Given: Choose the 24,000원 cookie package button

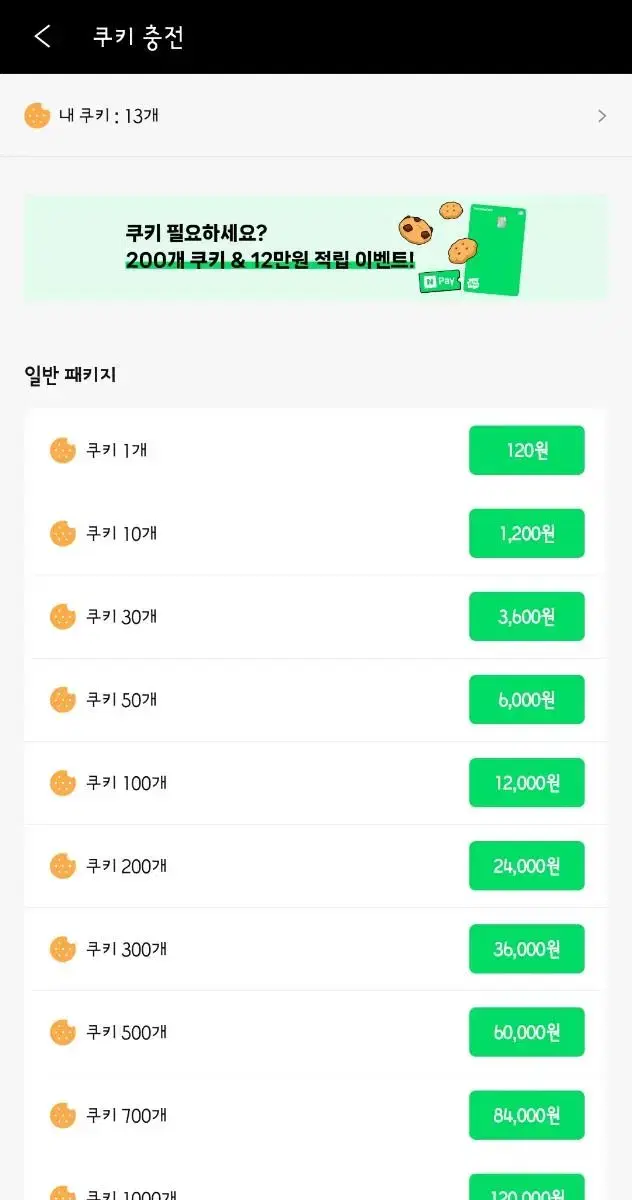Looking at the screenshot, I should coord(527,865).
